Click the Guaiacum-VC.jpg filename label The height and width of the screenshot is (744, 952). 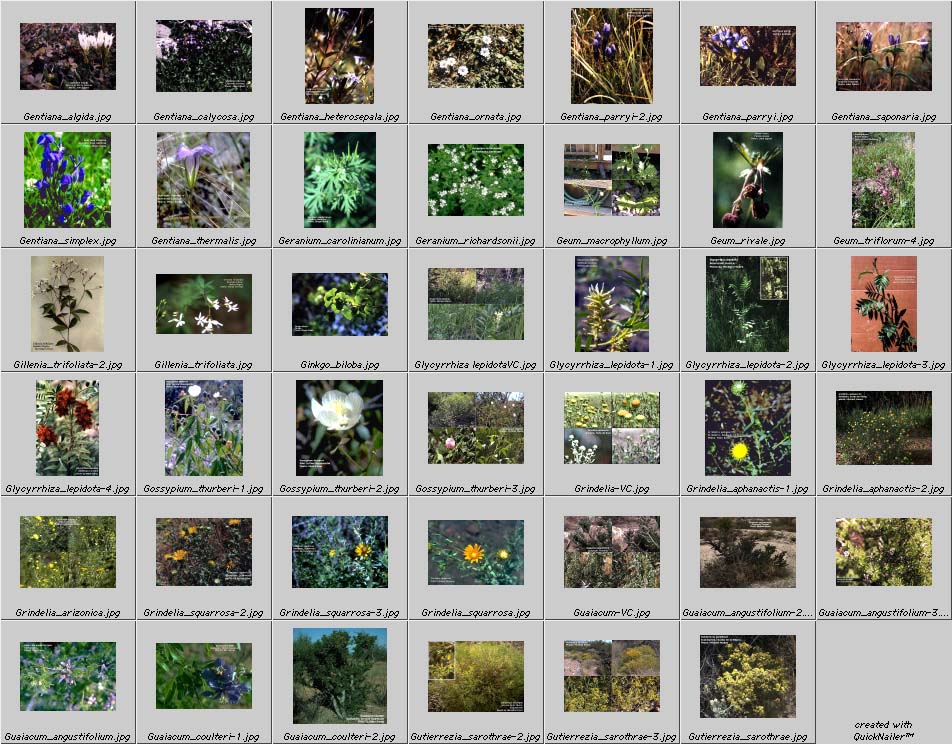coord(612,613)
